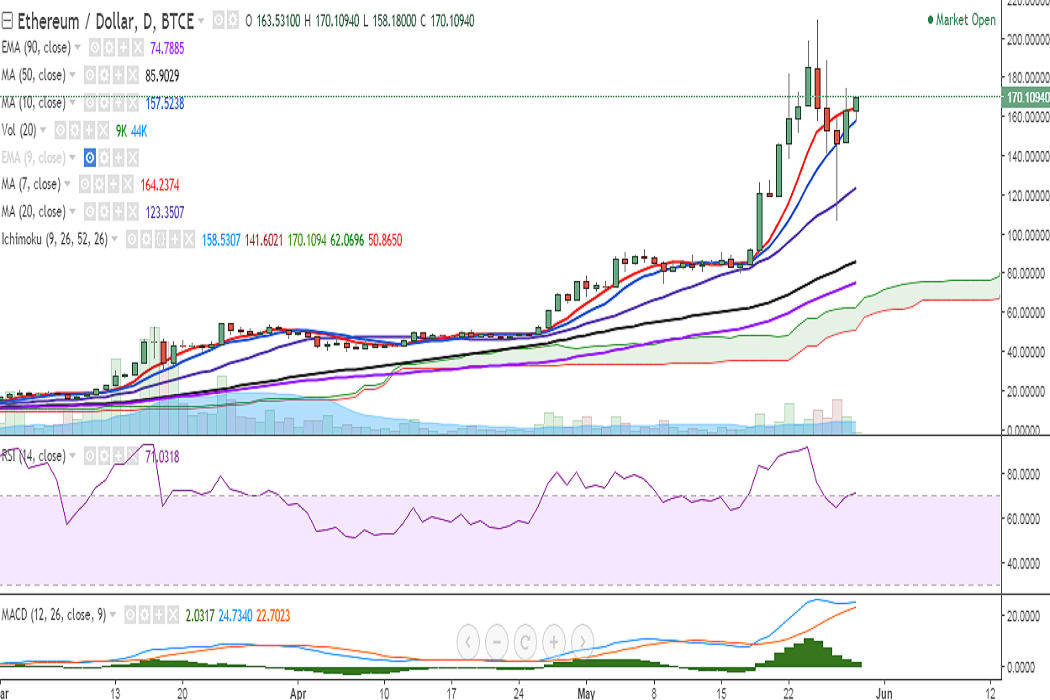
Task: Click the current price label 170.10940 on axis
Action: 1025,97
